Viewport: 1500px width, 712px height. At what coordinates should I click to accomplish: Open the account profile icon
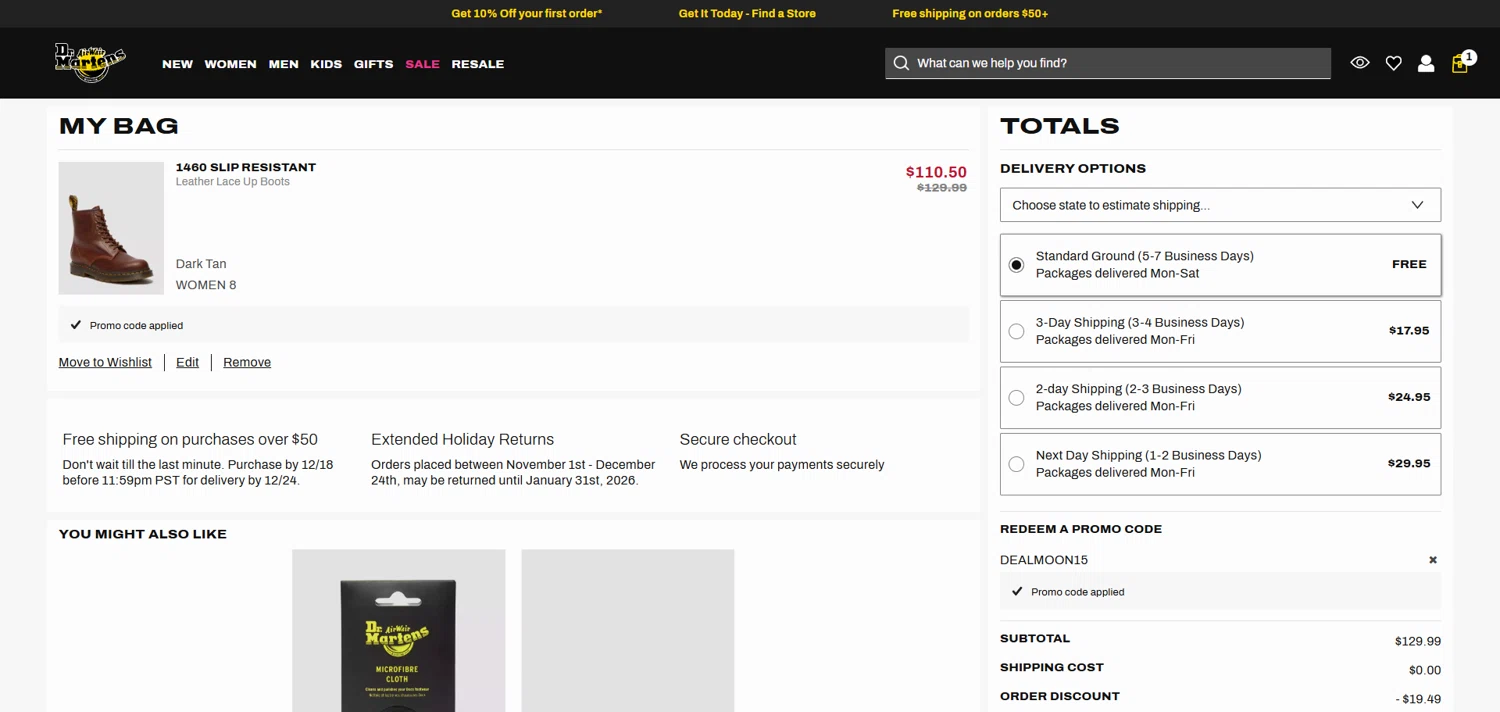pyautogui.click(x=1426, y=63)
